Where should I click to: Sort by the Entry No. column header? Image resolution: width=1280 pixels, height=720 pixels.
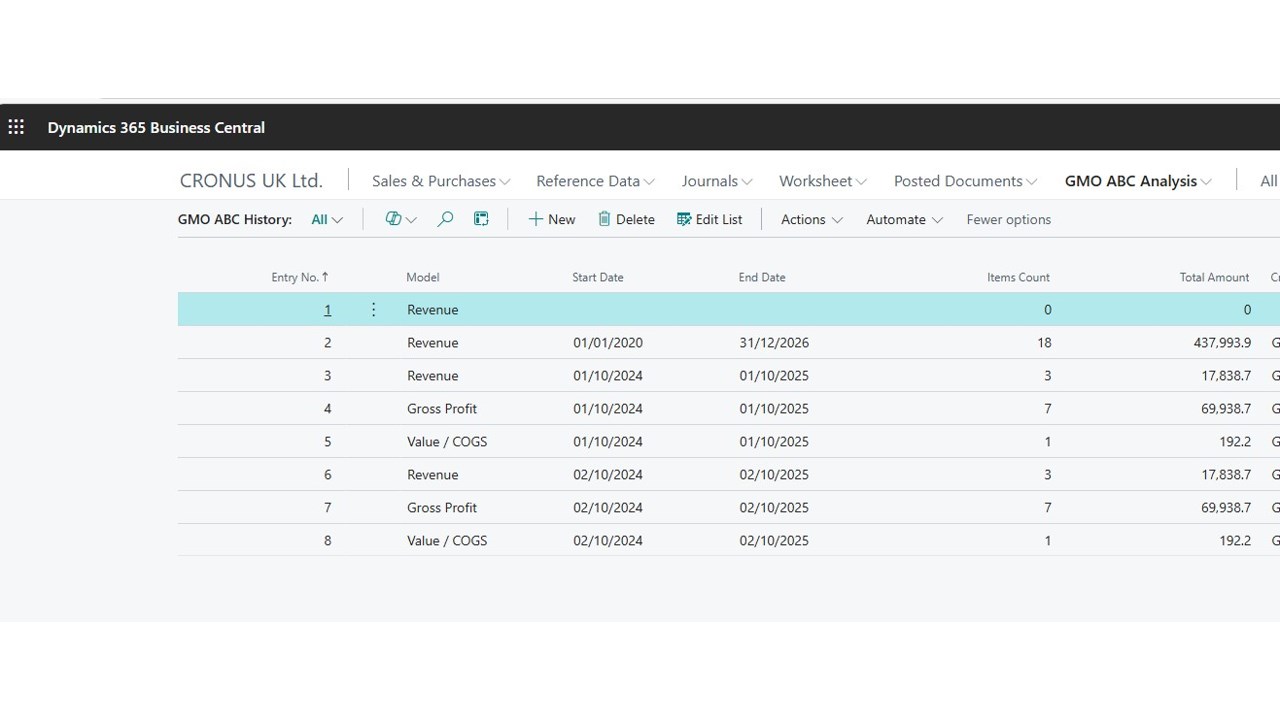click(300, 277)
